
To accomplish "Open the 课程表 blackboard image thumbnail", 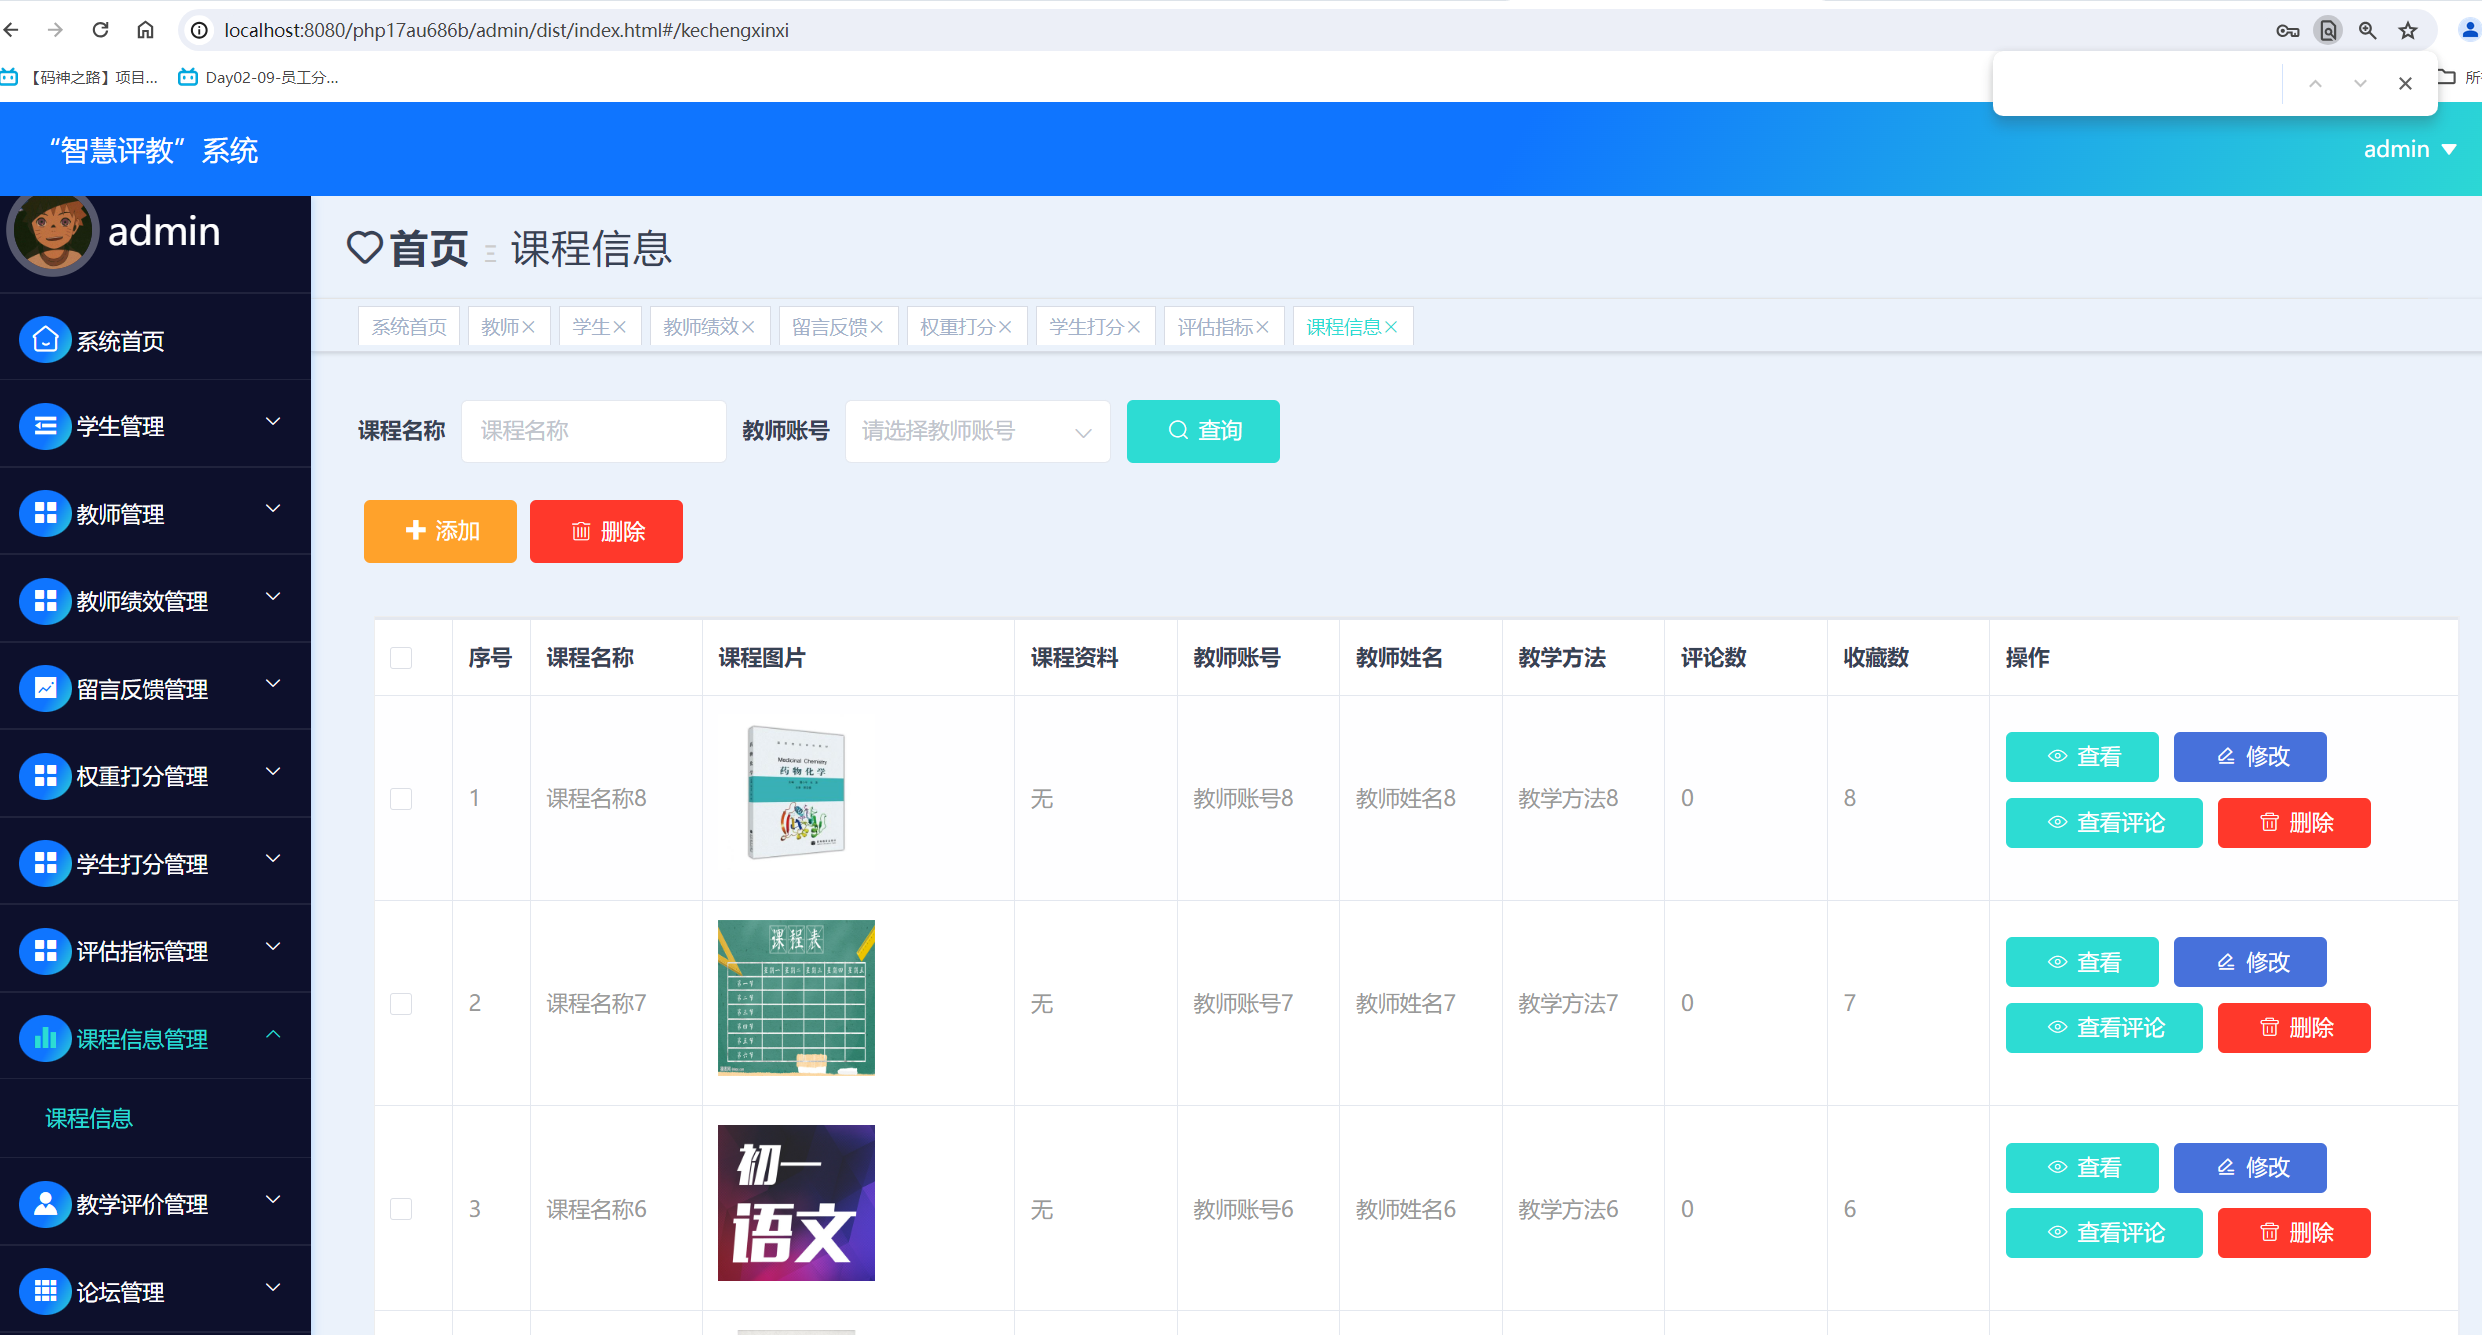I will (x=796, y=998).
